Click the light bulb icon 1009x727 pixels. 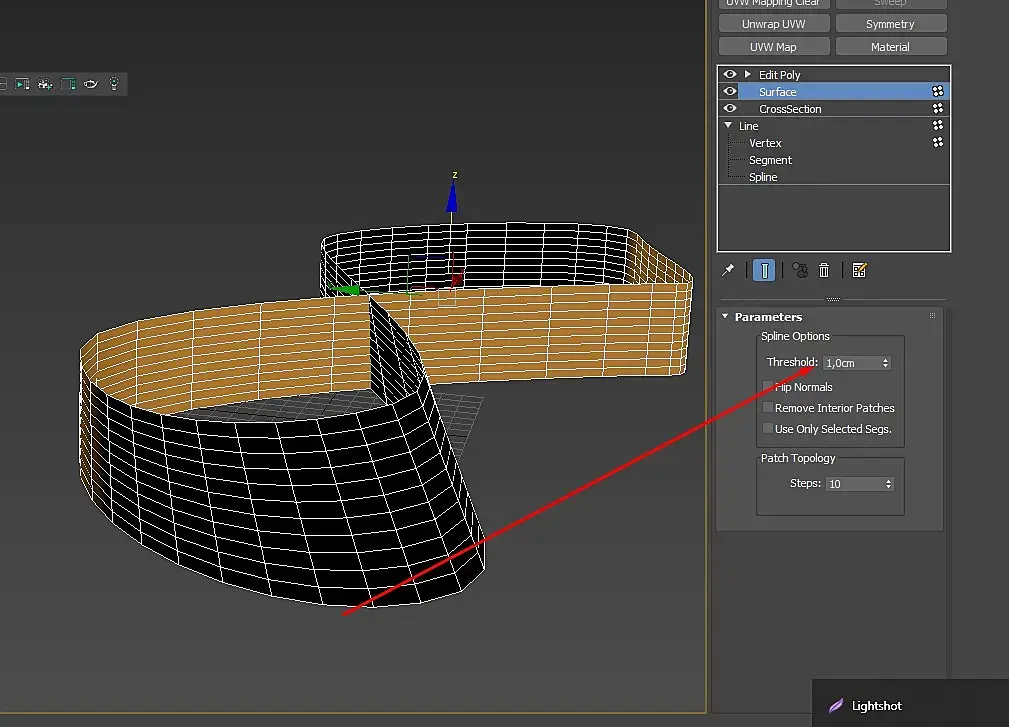click(x=114, y=84)
